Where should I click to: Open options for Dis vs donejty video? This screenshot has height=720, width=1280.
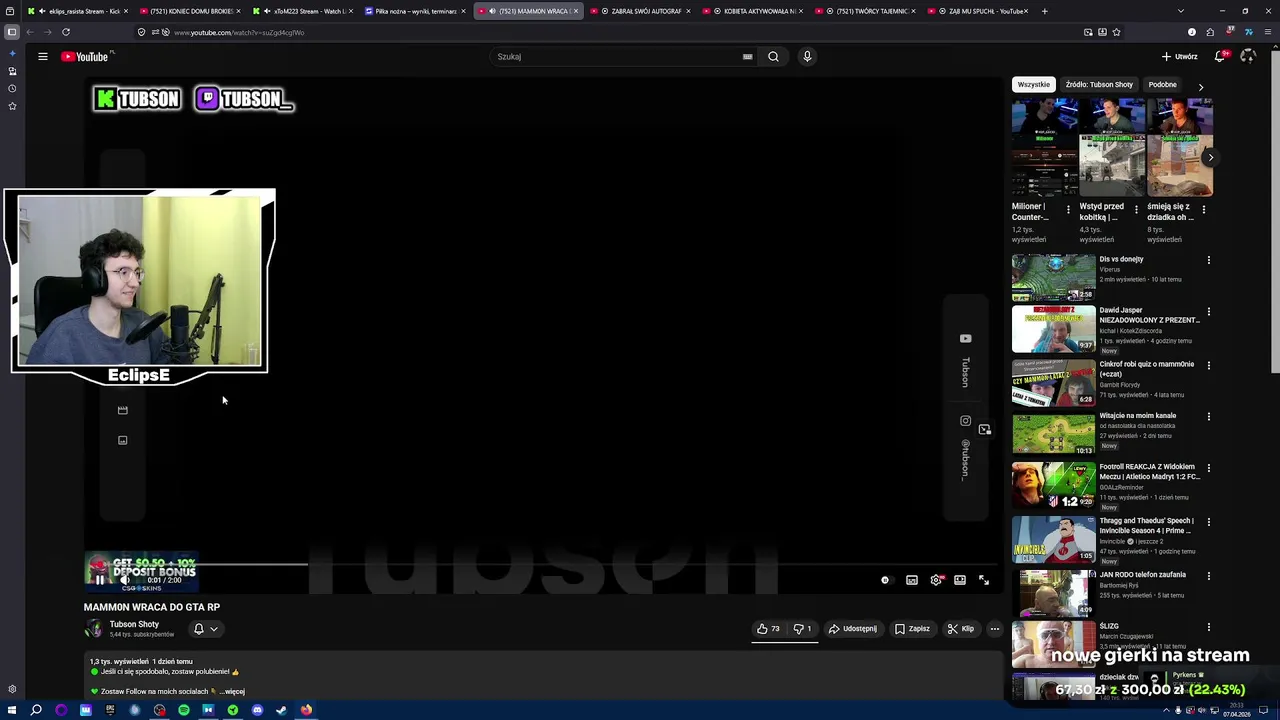[1208, 260]
